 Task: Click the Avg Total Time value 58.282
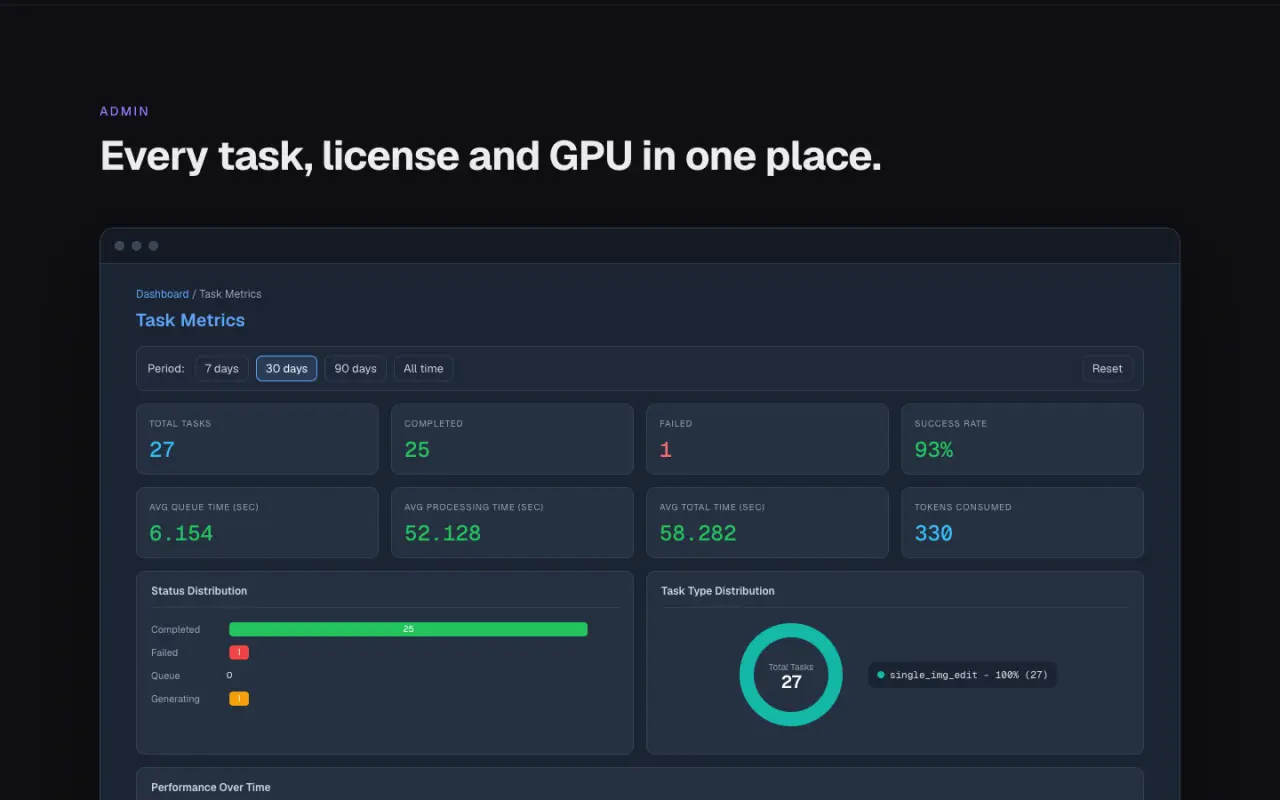698,534
